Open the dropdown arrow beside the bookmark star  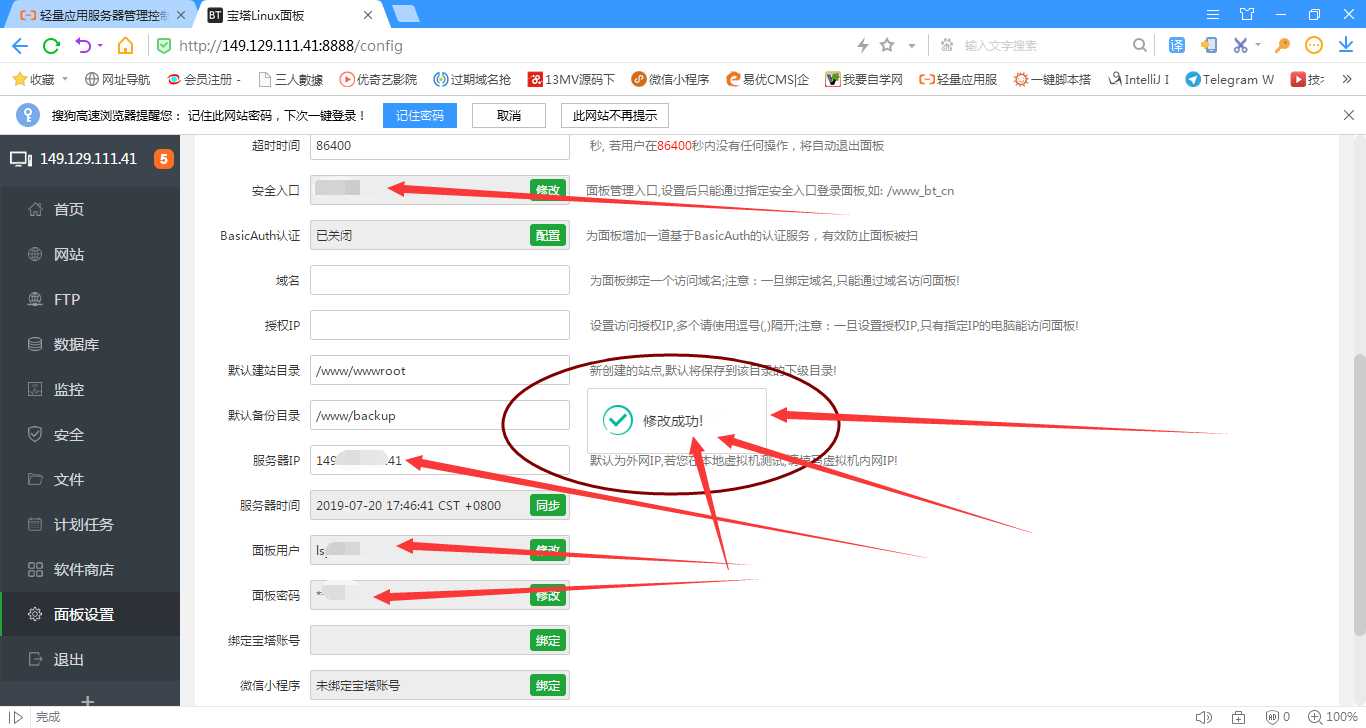click(912, 45)
